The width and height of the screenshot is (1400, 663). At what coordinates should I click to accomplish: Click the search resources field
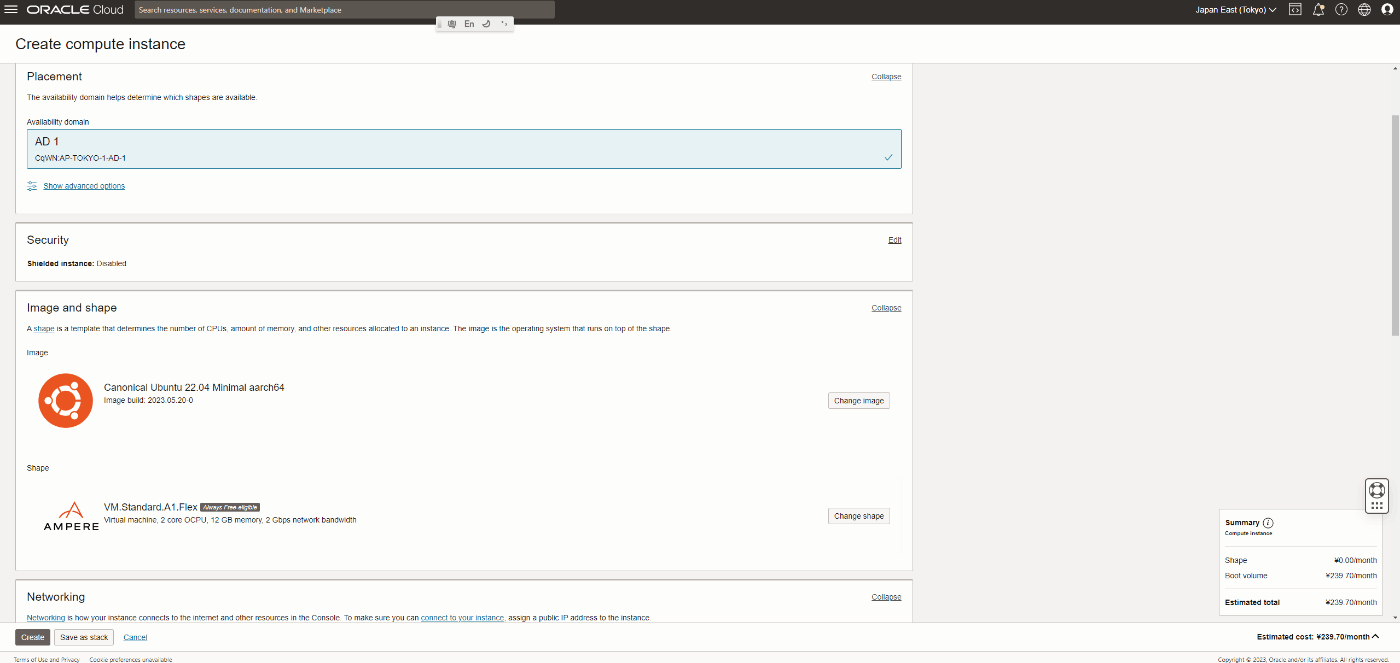pyautogui.click(x=345, y=10)
